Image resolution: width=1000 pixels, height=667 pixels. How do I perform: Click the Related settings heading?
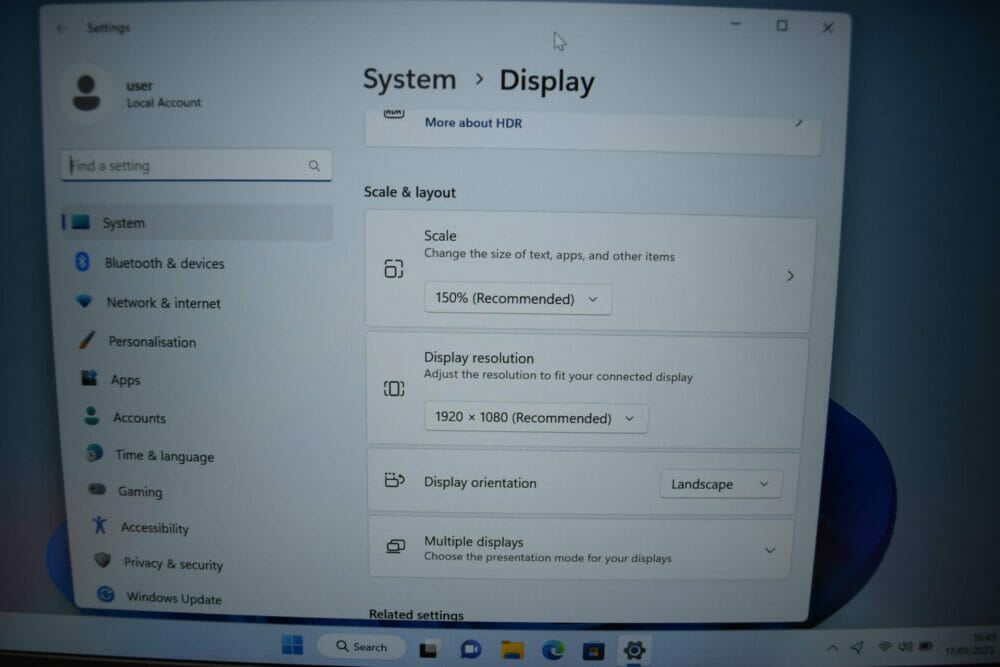tap(416, 615)
